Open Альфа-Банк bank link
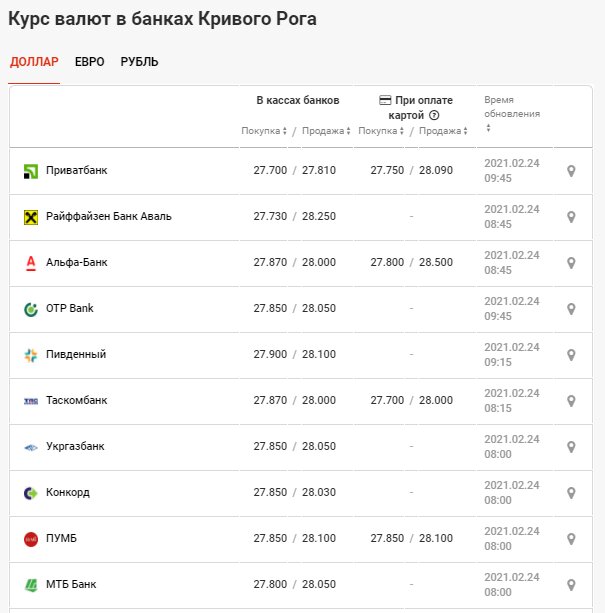This screenshot has height=613, width=605. click(77, 262)
